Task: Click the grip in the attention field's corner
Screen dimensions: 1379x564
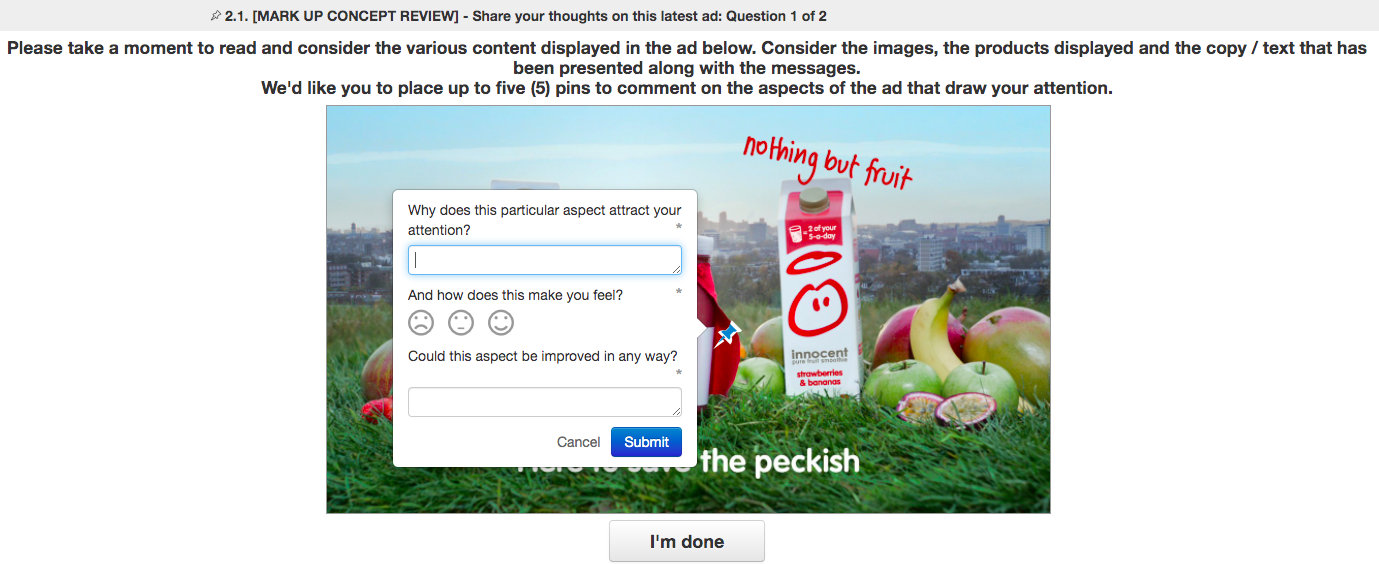Action: coord(676,269)
